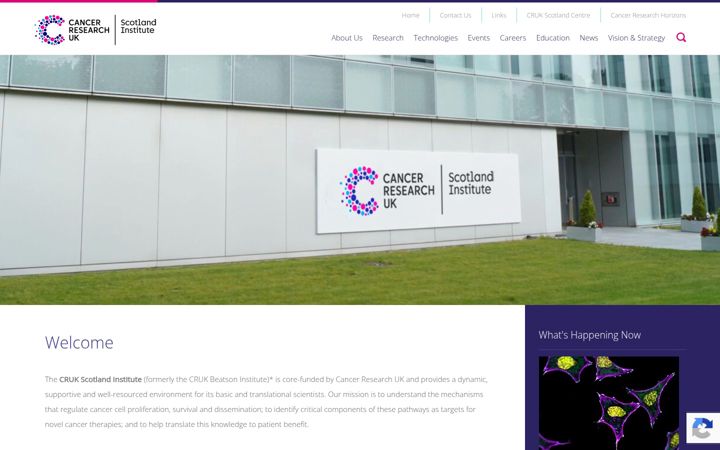Open the Research menu
This screenshot has height=450, width=720.
click(388, 38)
